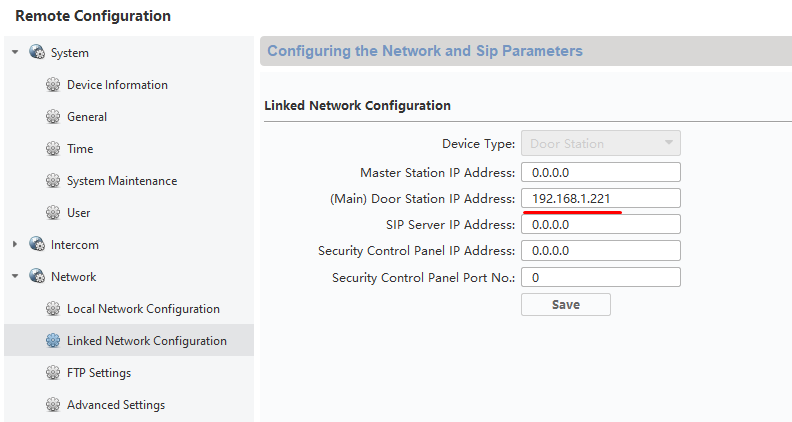Click the gear icon beside Device Information

53,85
